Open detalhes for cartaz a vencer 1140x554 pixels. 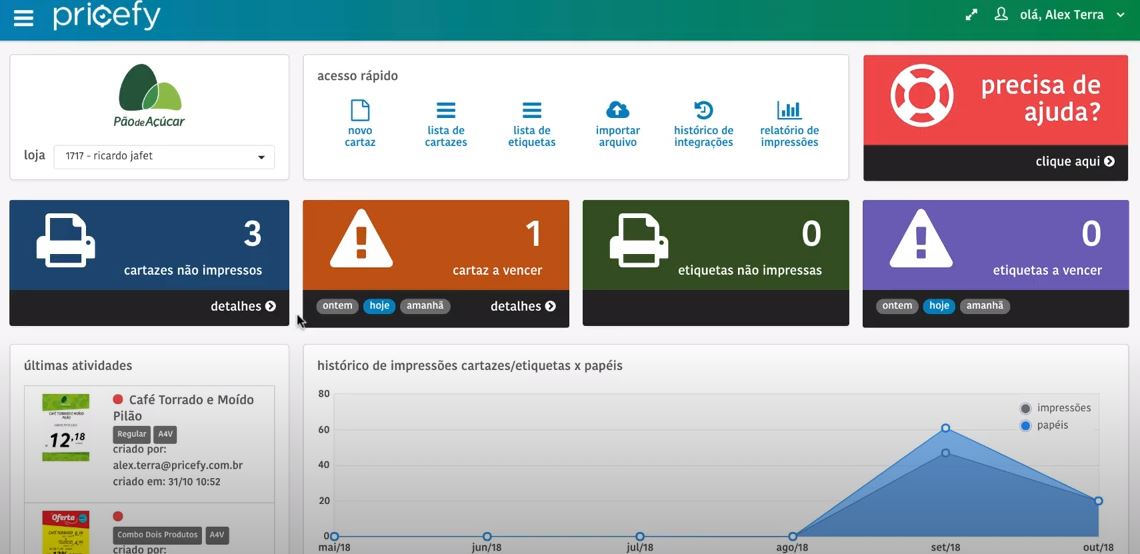[x=523, y=306]
